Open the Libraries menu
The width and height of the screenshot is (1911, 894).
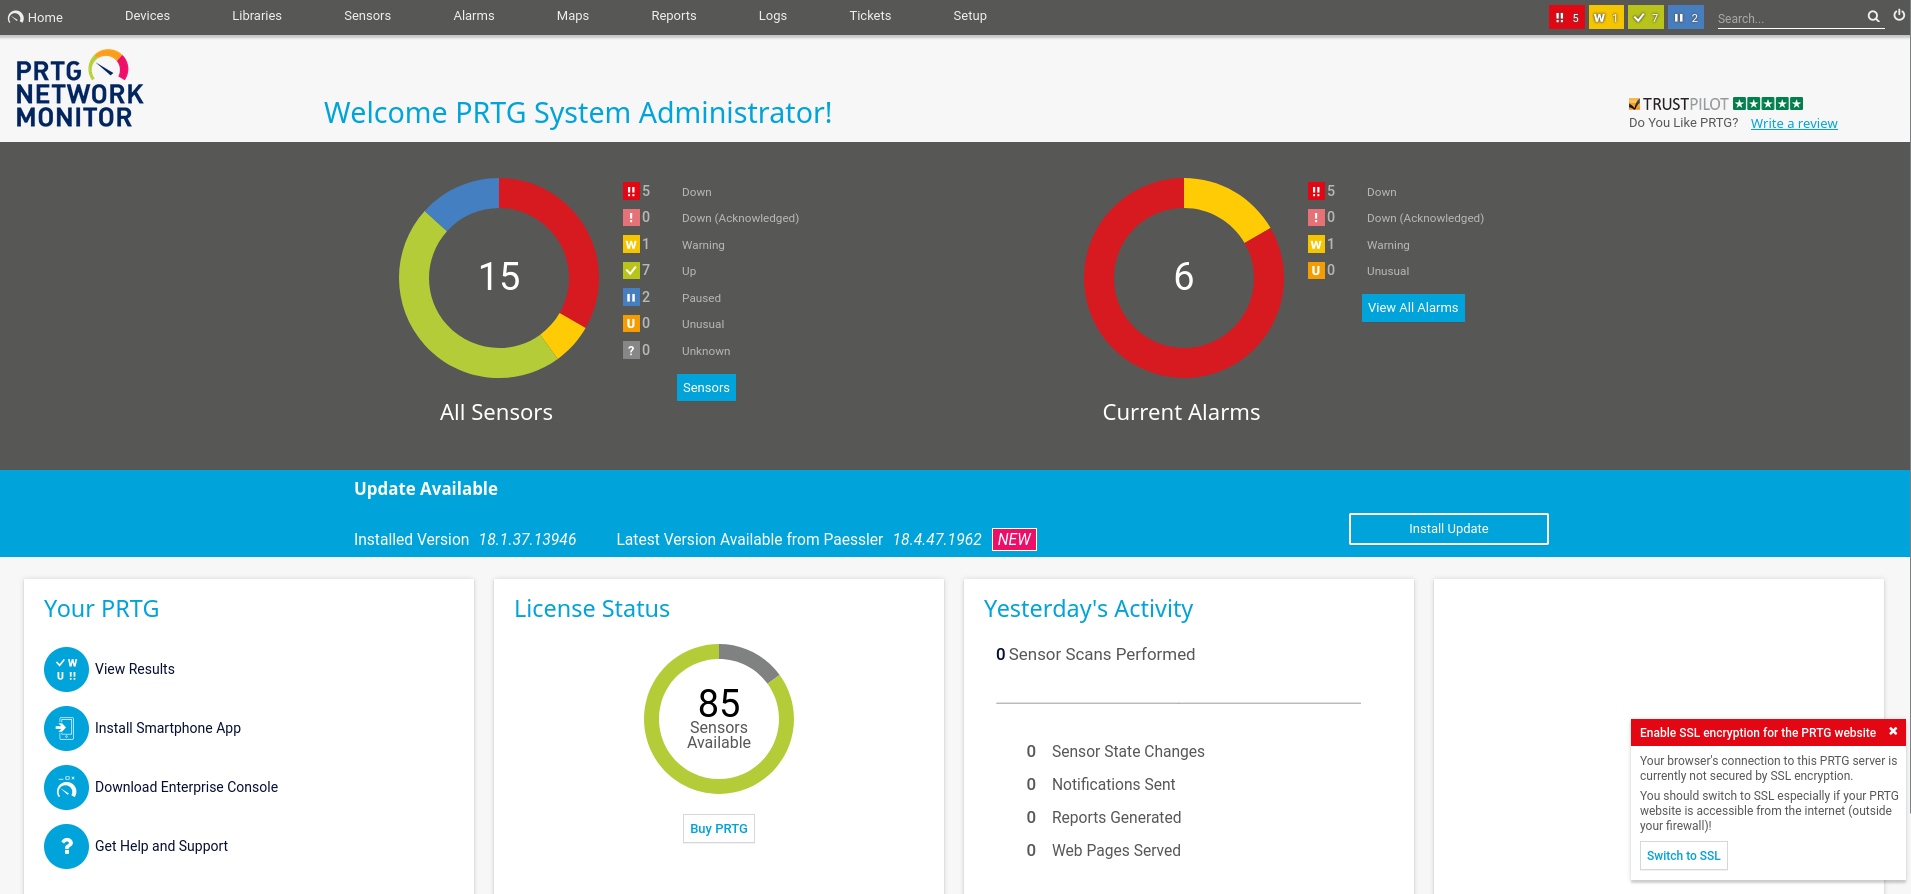coord(257,16)
